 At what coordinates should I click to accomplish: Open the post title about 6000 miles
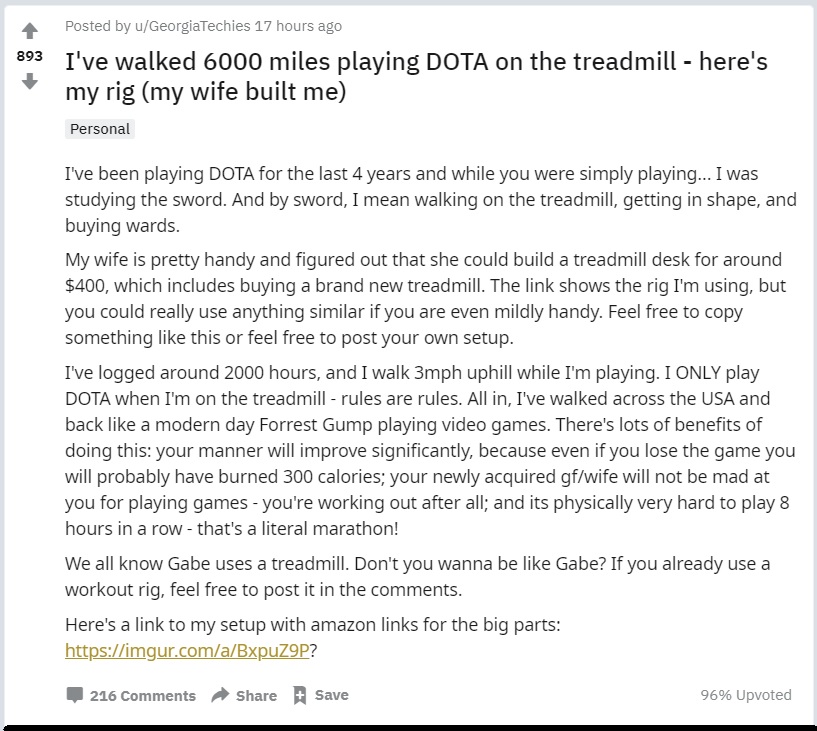click(416, 77)
